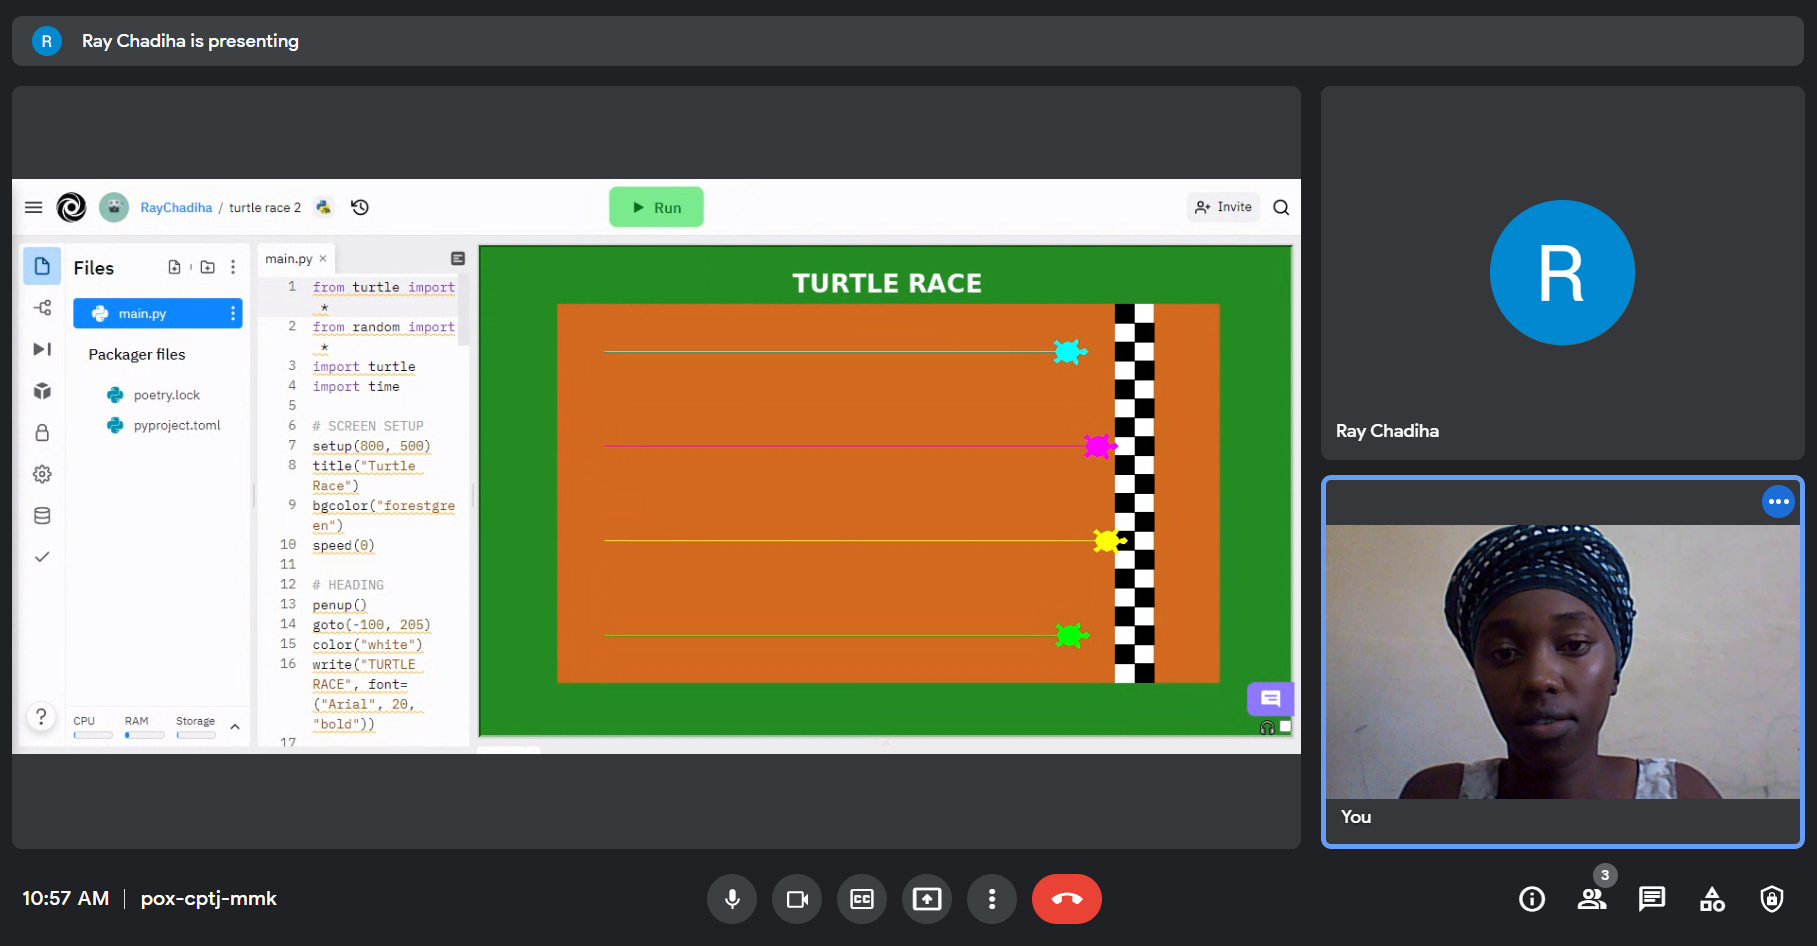Click the pox-cptj-mmk meeting code
The height and width of the screenshot is (946, 1817).
[x=208, y=899]
